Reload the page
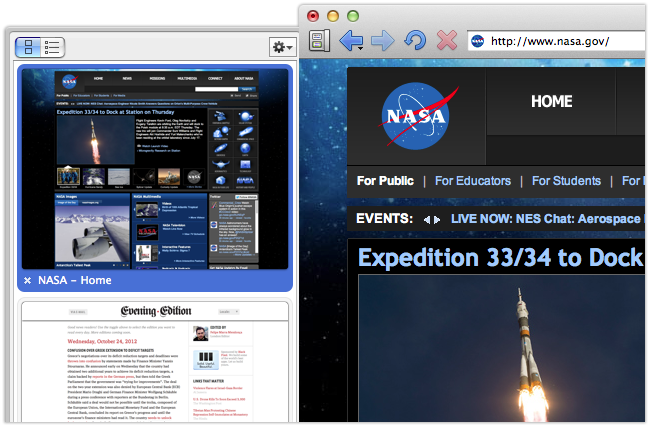650x427 pixels. pyautogui.click(x=415, y=41)
